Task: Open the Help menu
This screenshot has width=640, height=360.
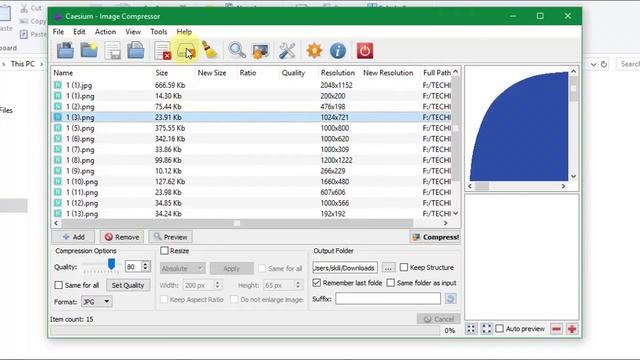Action: (x=184, y=31)
